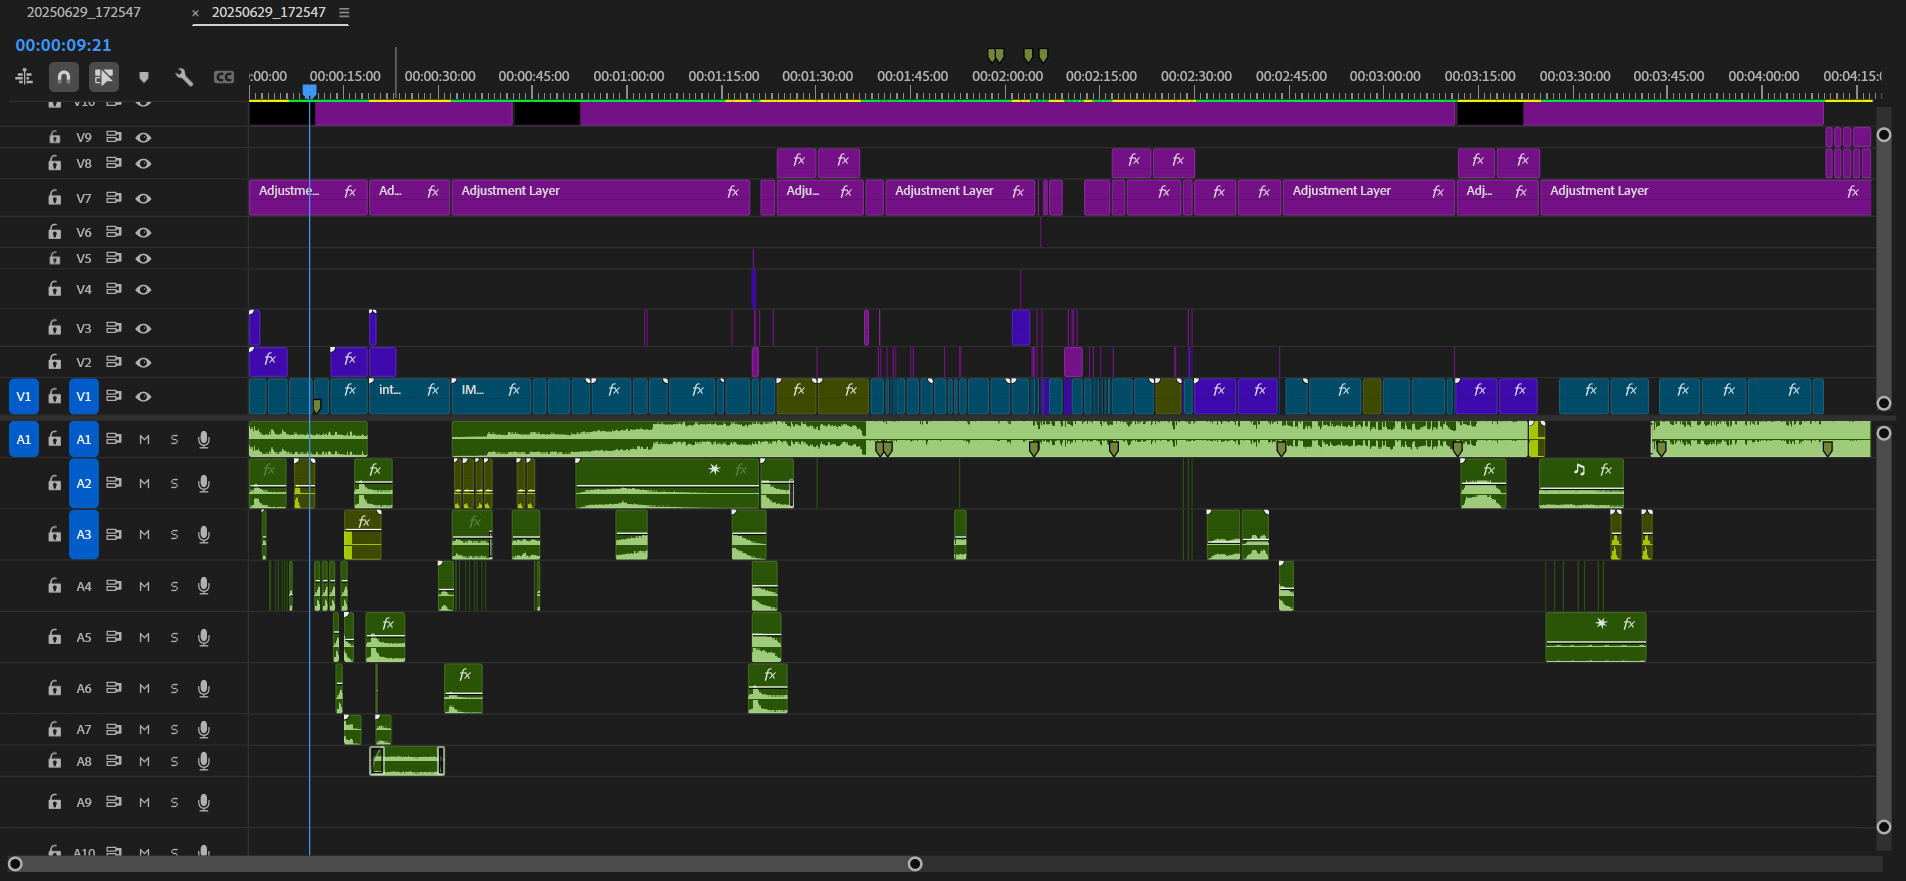This screenshot has height=881, width=1906.
Task: Click the CC caption track options icon
Action: 224,77
